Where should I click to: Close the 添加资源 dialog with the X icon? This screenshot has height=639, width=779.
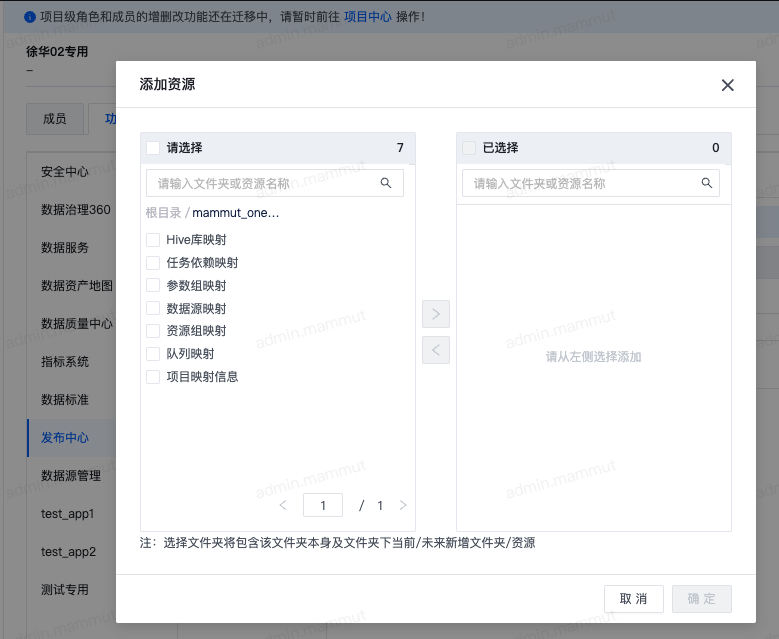(727, 85)
